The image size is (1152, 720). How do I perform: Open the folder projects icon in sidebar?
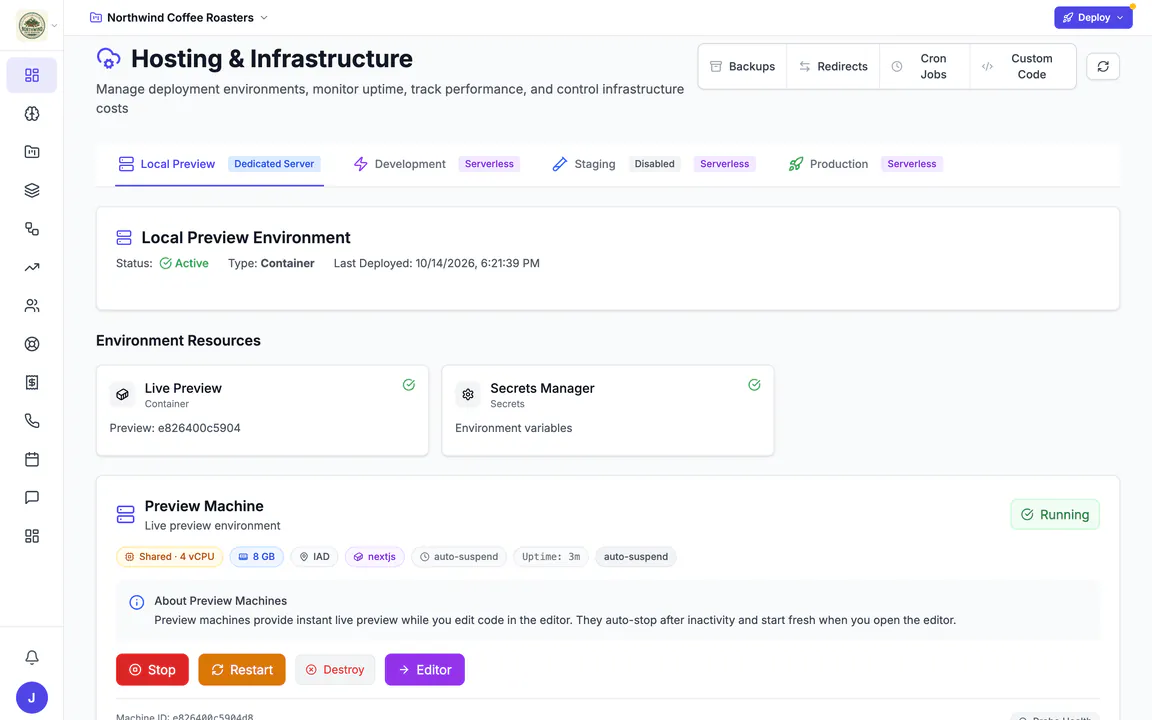[x=32, y=152]
